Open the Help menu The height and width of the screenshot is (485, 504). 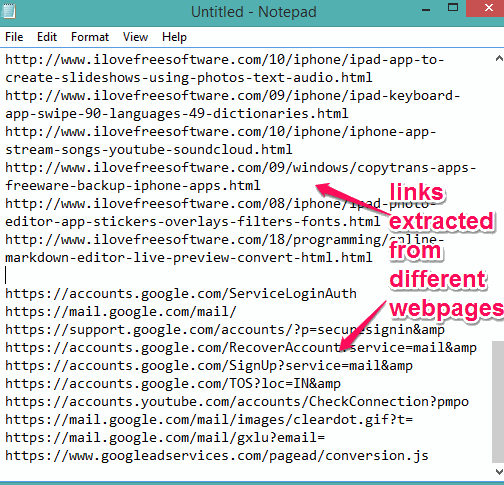[174, 37]
